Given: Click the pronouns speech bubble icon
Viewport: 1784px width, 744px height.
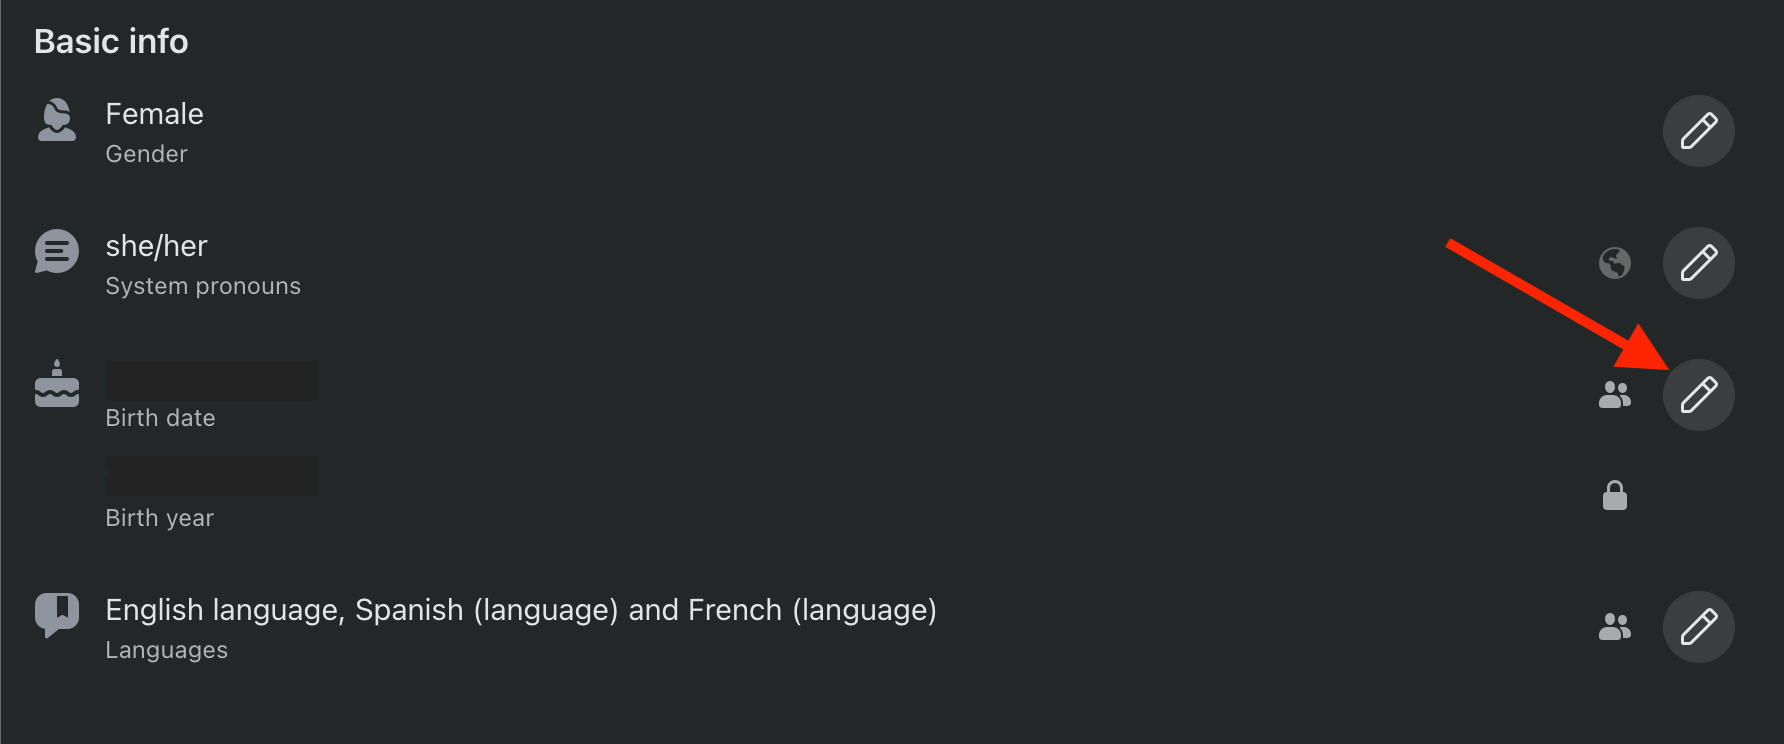Looking at the screenshot, I should tap(57, 252).
